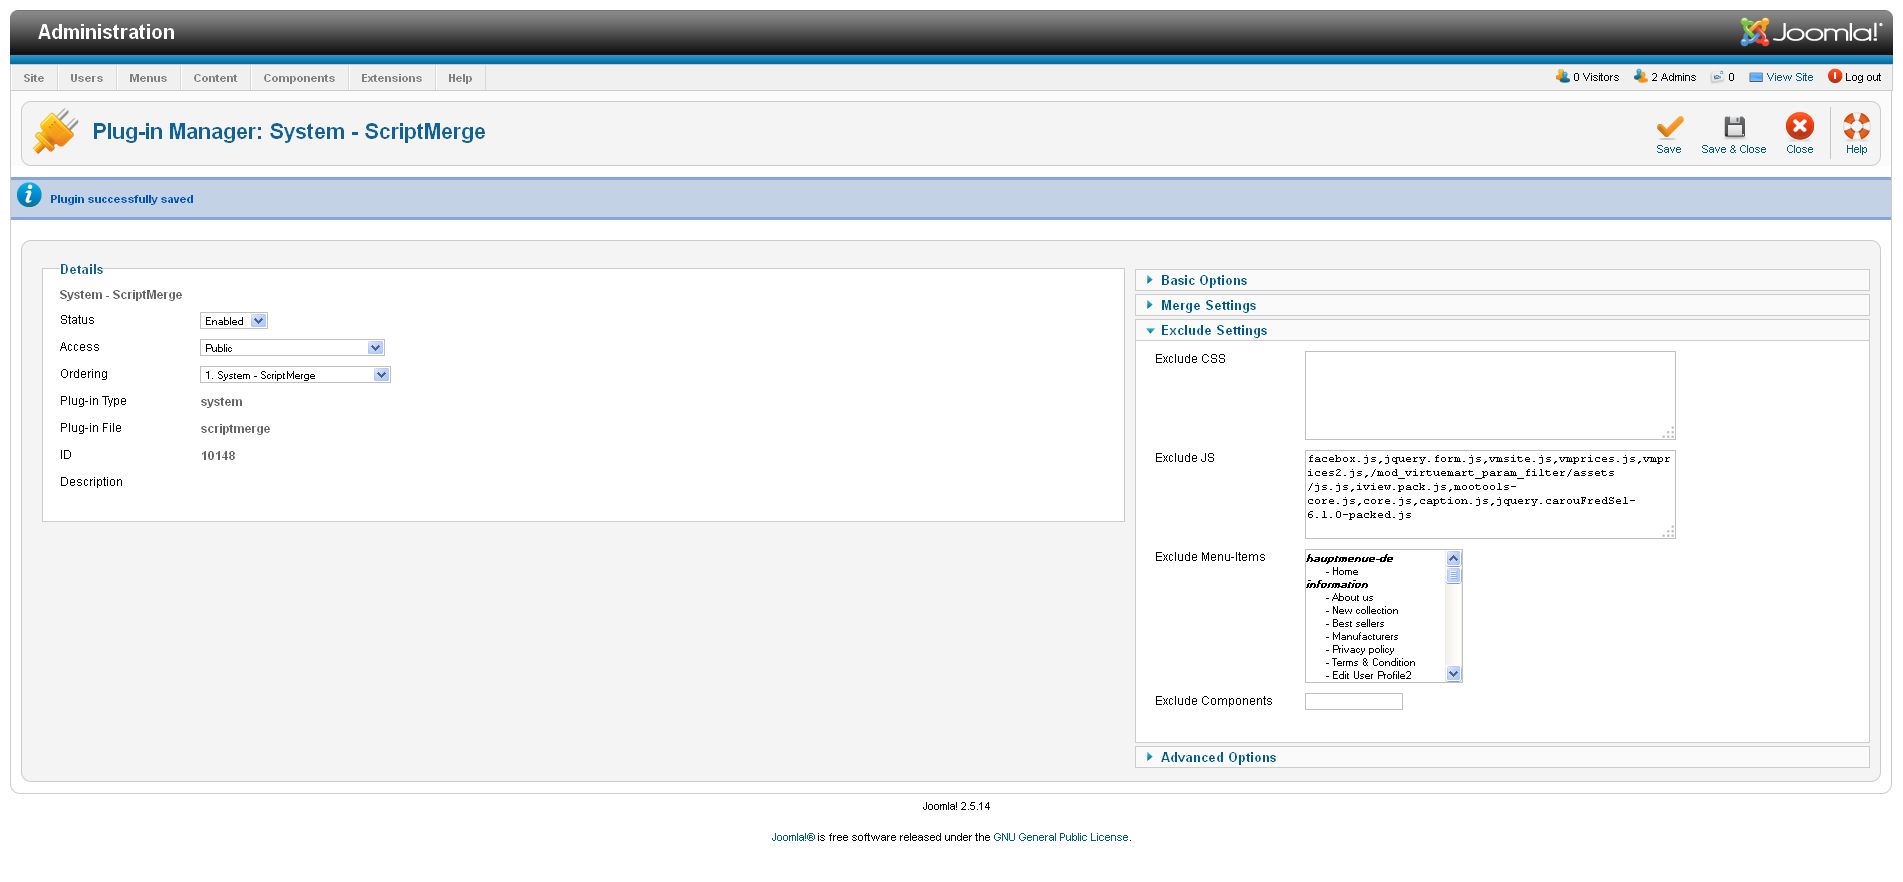
Task: Expand the Basic Options panel
Action: [1203, 281]
